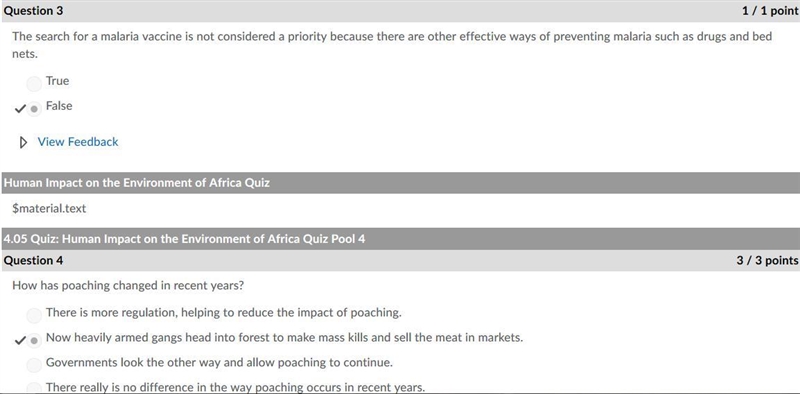Viewport: 800px width, 394px height.
Task: Click the Question 4 header
Action: point(34,260)
